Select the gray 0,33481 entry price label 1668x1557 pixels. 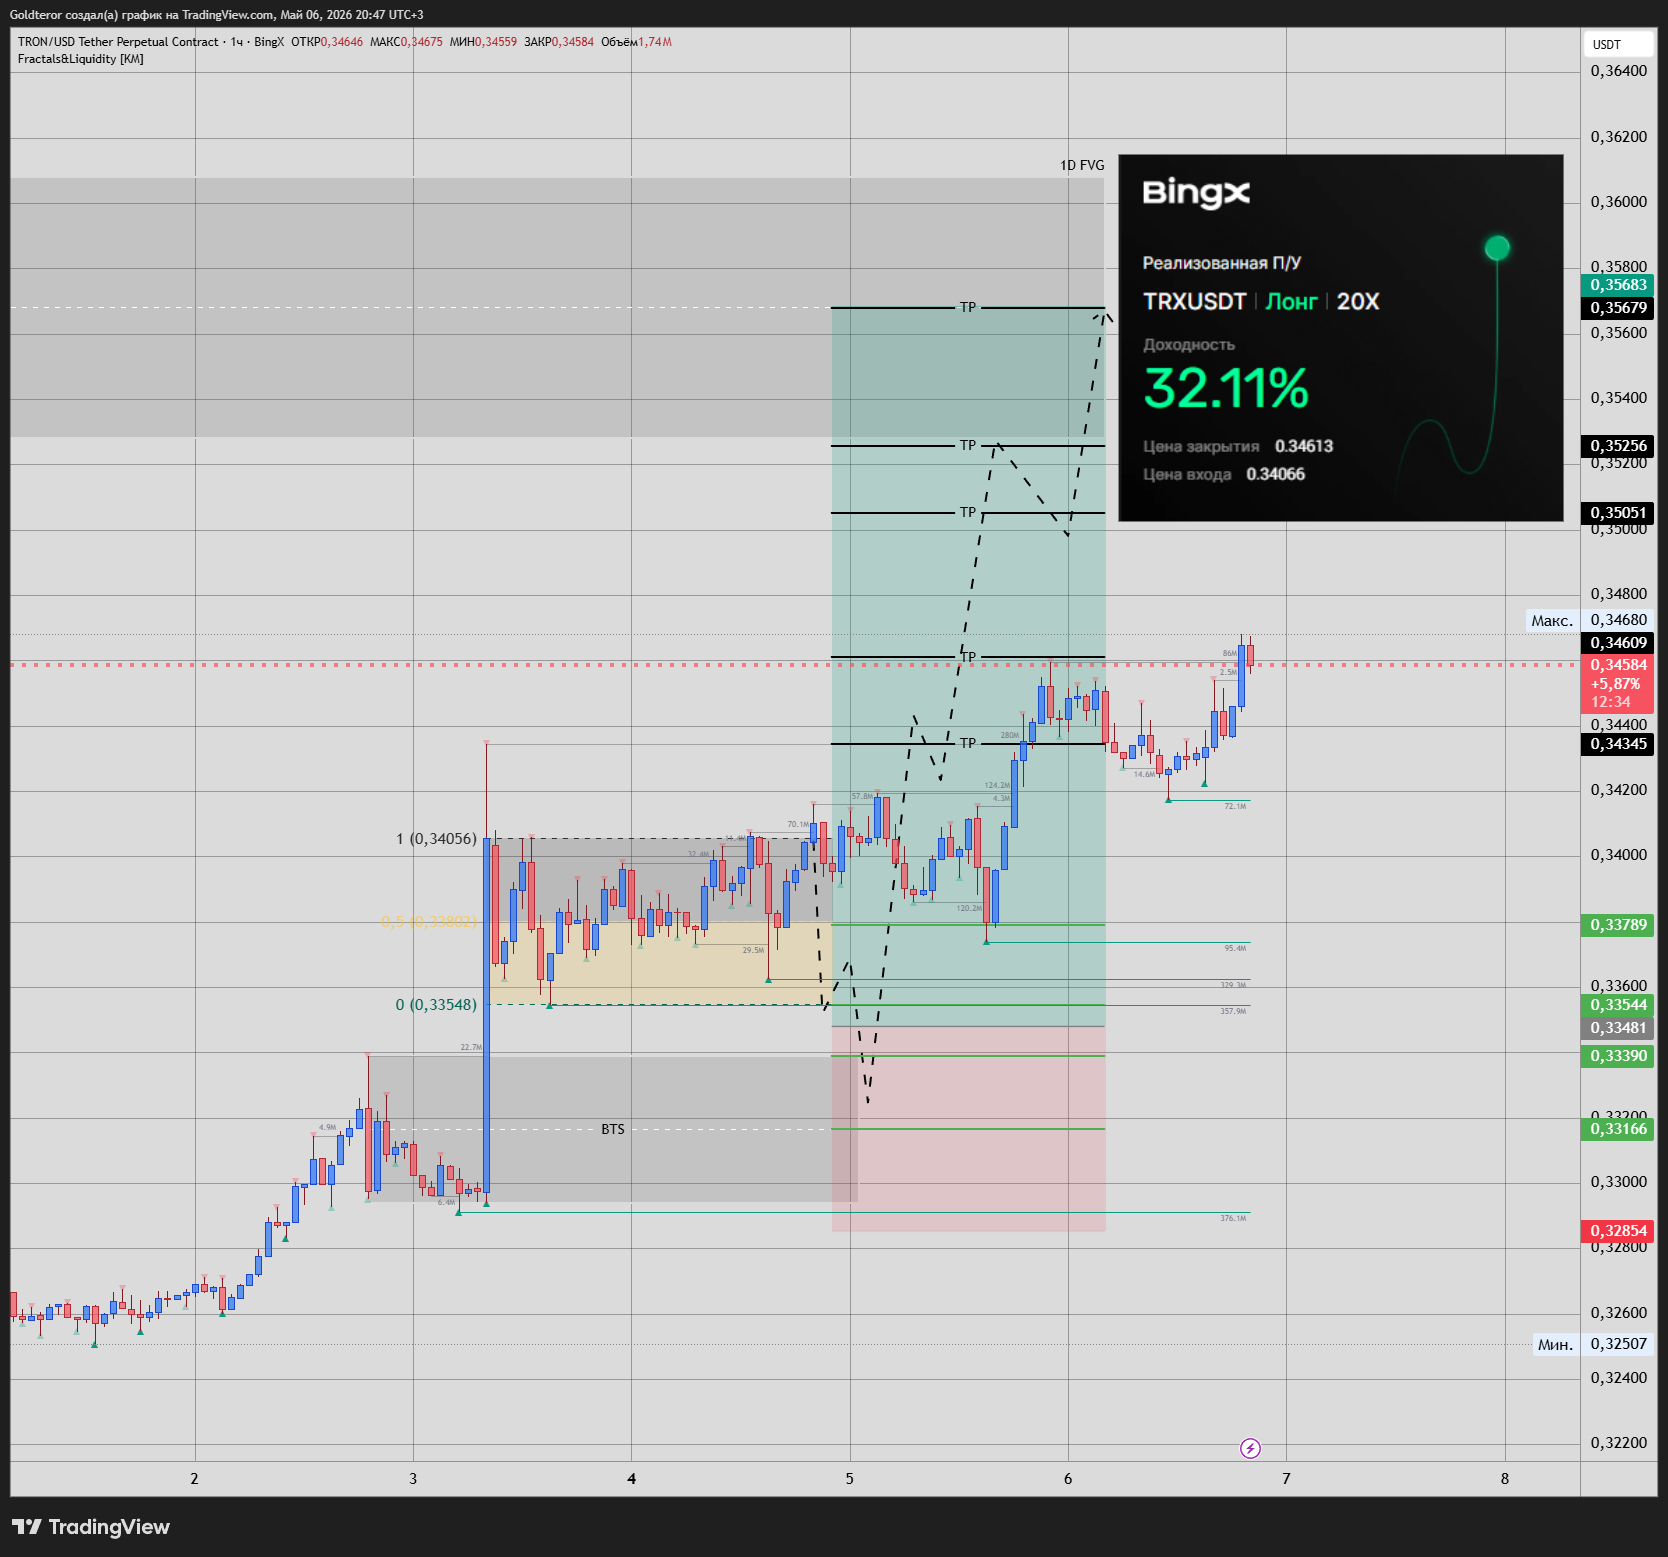click(x=1618, y=1028)
